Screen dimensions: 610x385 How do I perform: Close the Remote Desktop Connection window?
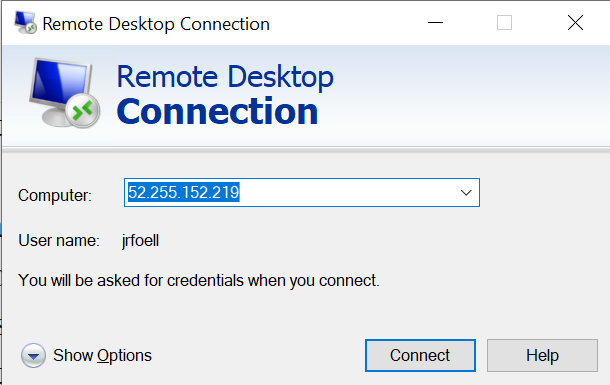coord(575,23)
